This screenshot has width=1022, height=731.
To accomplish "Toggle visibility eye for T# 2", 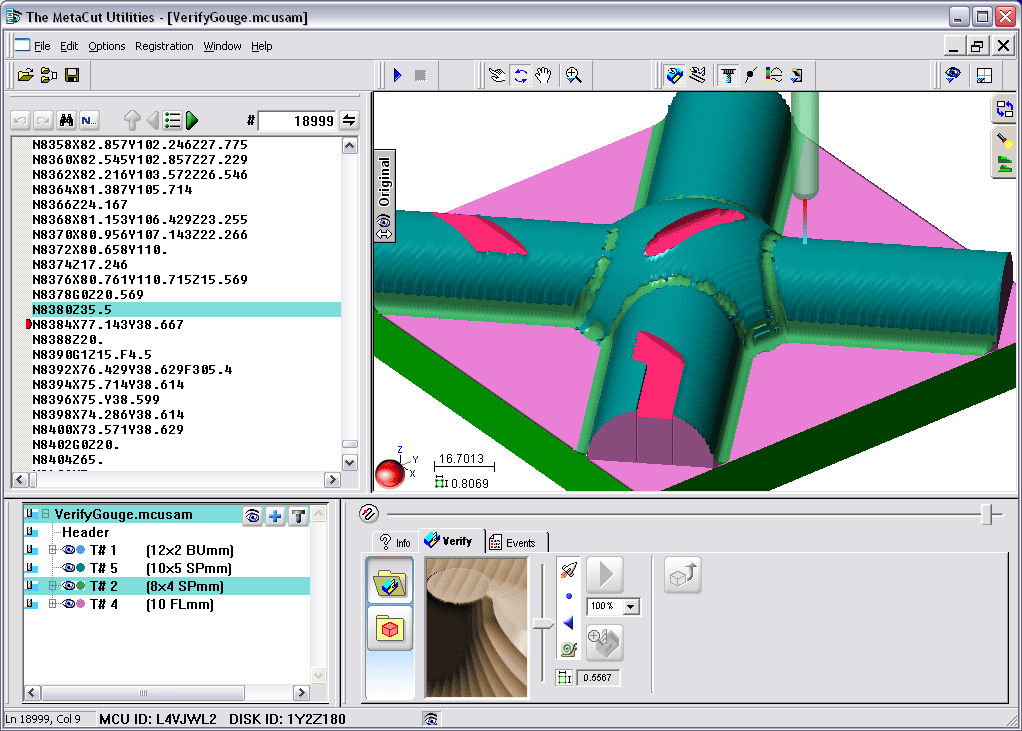I will point(68,586).
